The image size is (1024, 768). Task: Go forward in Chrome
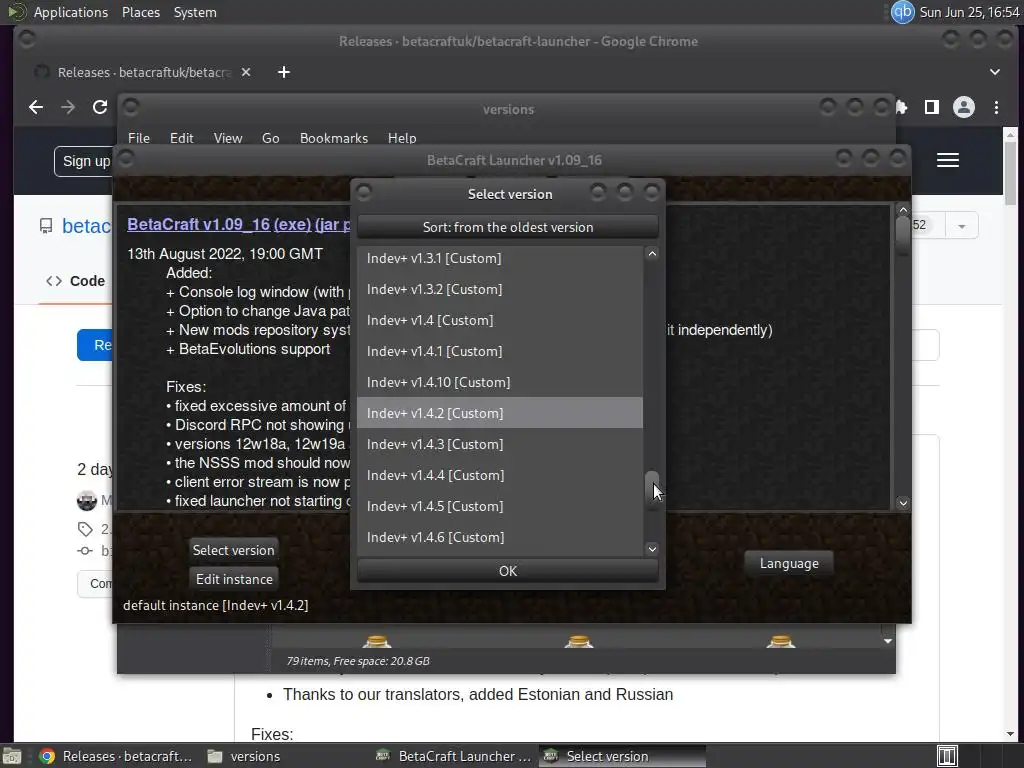coord(68,107)
